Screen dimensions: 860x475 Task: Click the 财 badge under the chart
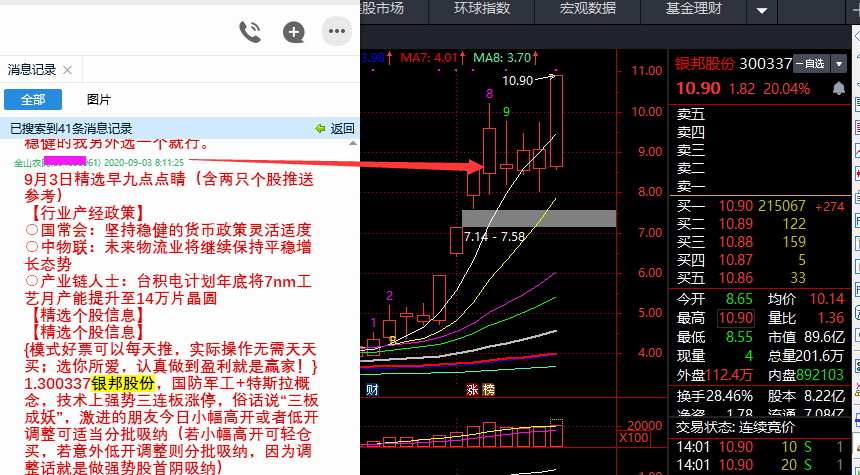[x=372, y=390]
